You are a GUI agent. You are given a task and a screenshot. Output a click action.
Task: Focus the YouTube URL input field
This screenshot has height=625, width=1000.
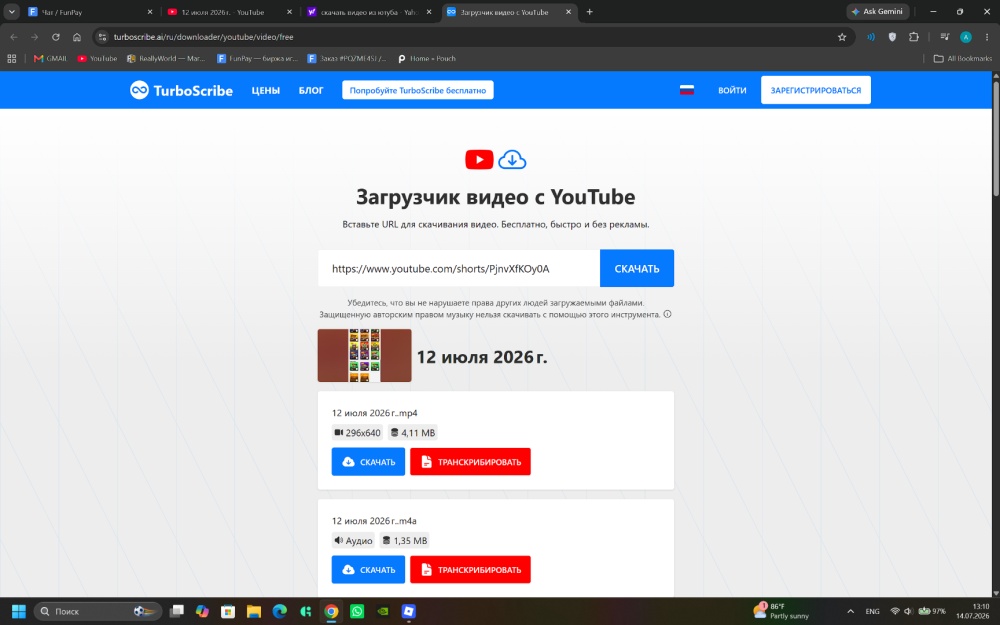coord(459,268)
